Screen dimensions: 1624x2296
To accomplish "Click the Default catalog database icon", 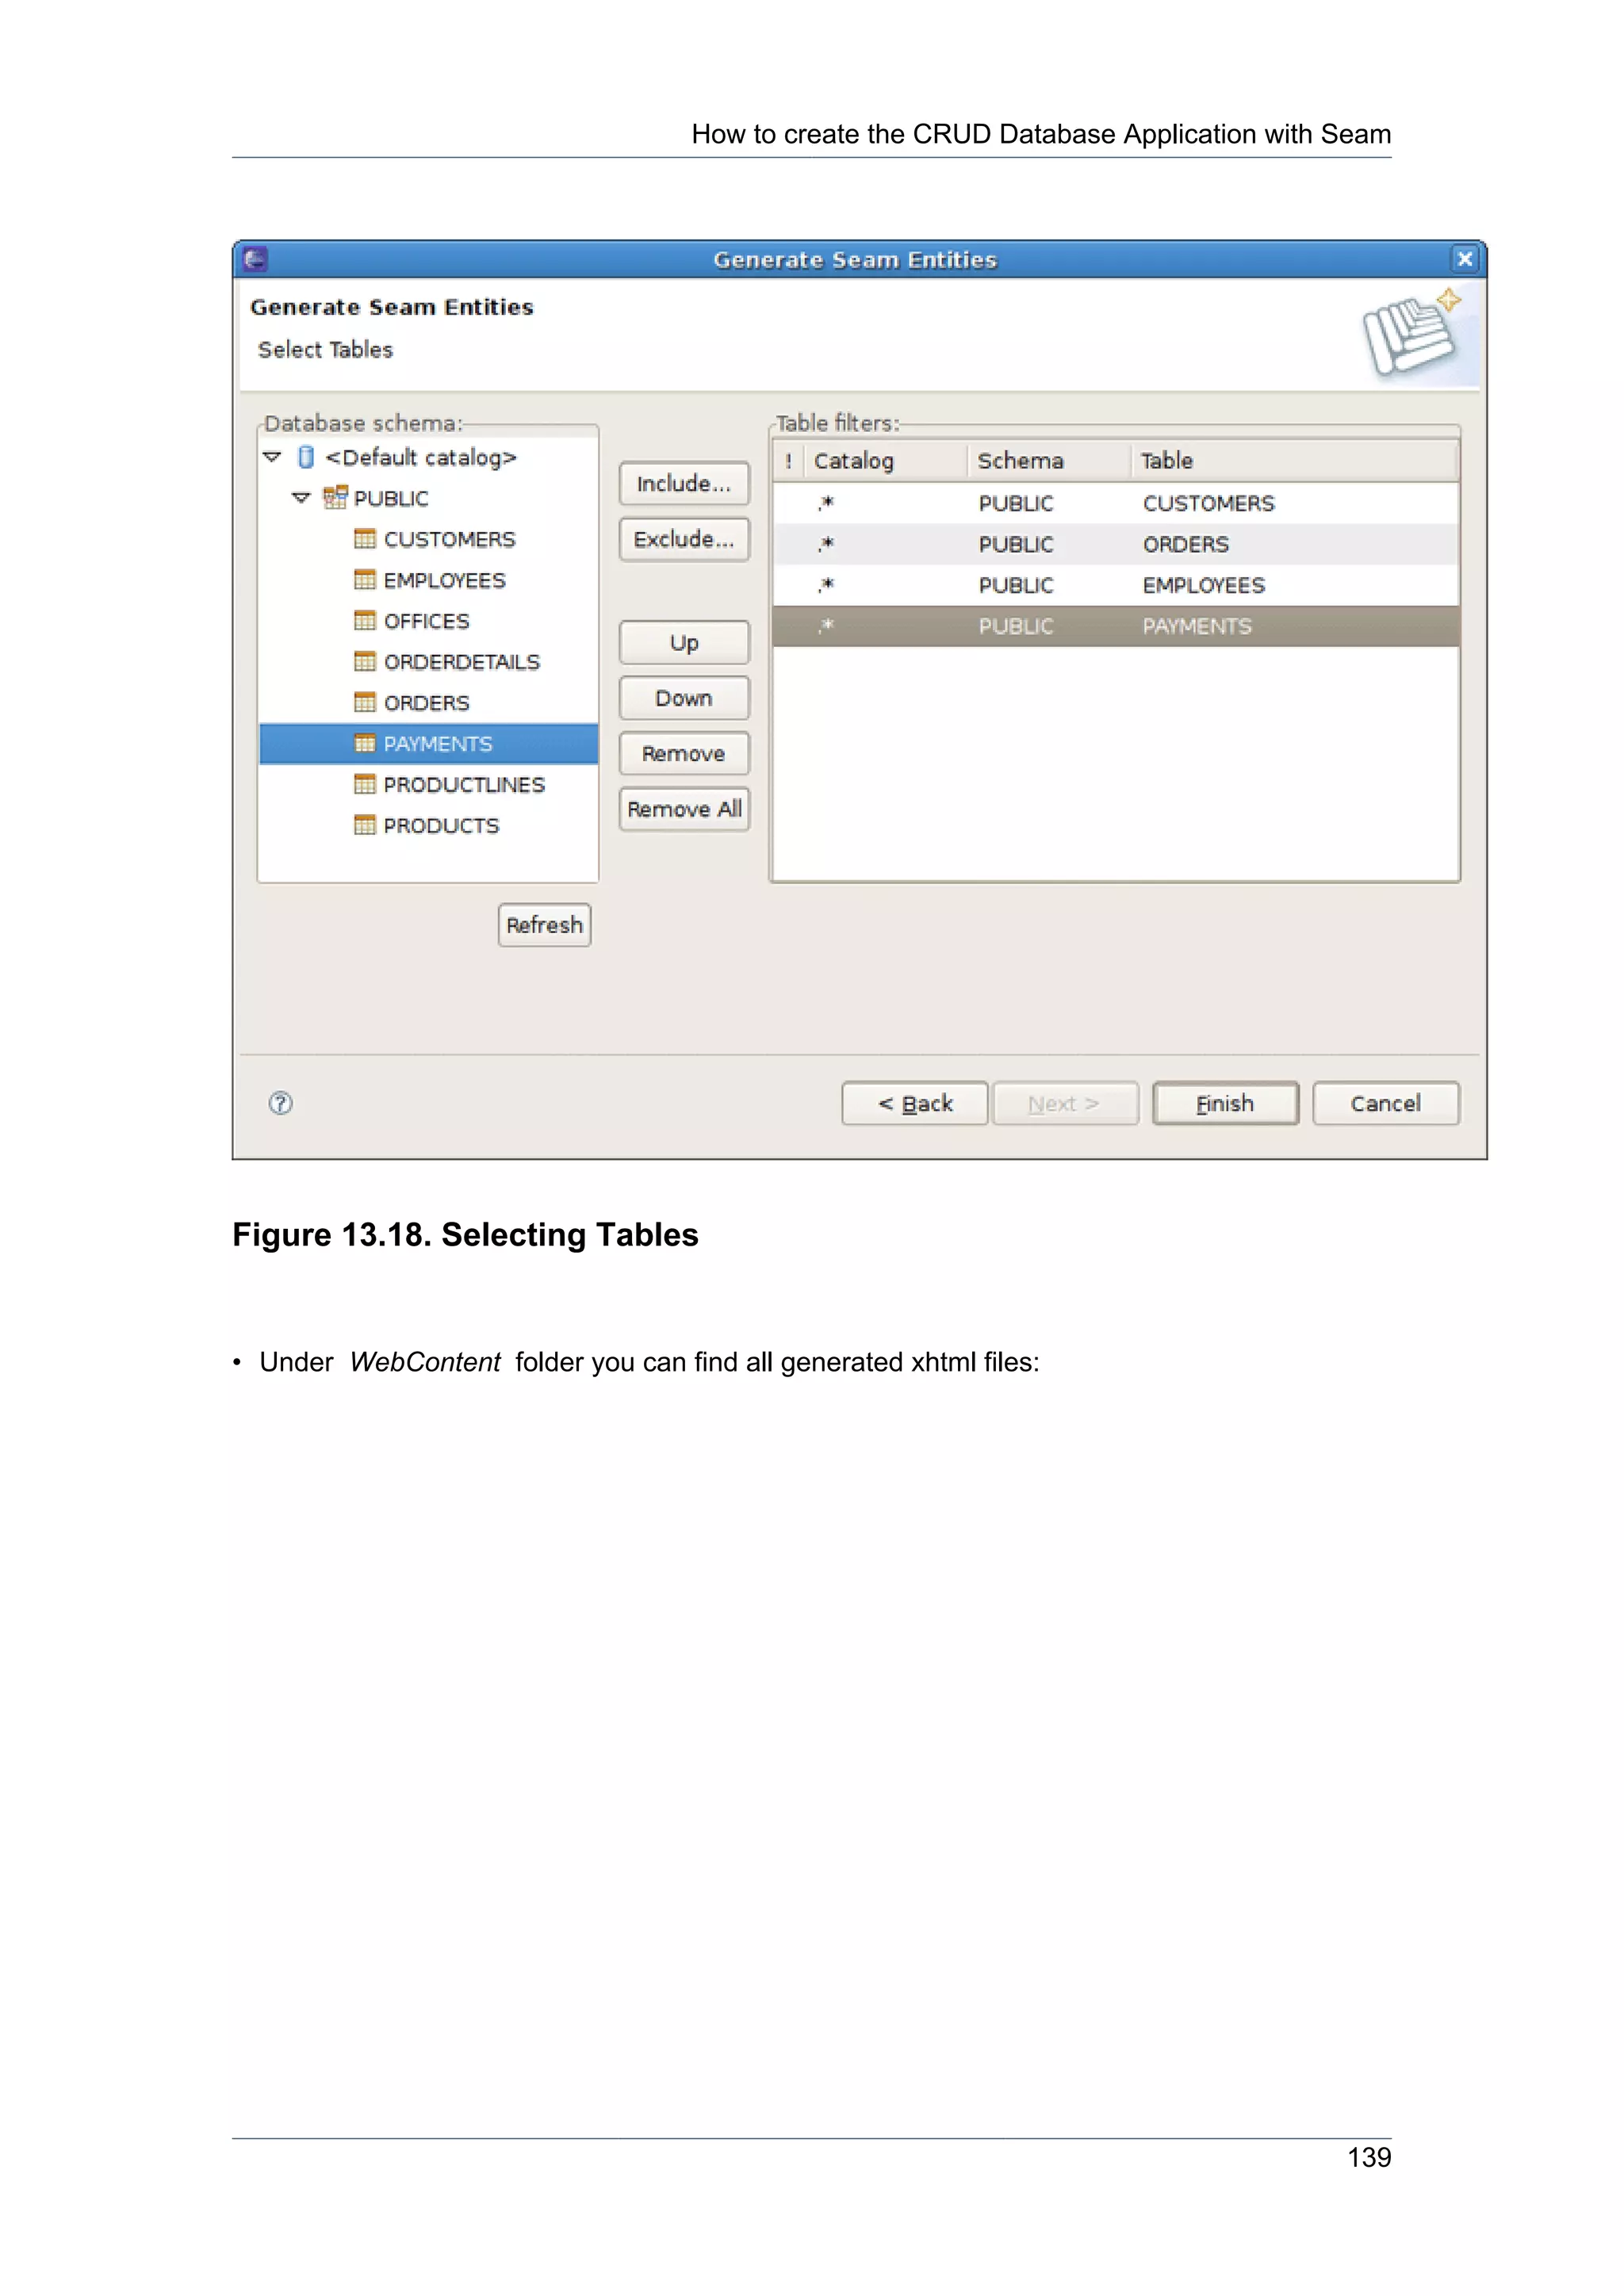I will coord(306,457).
